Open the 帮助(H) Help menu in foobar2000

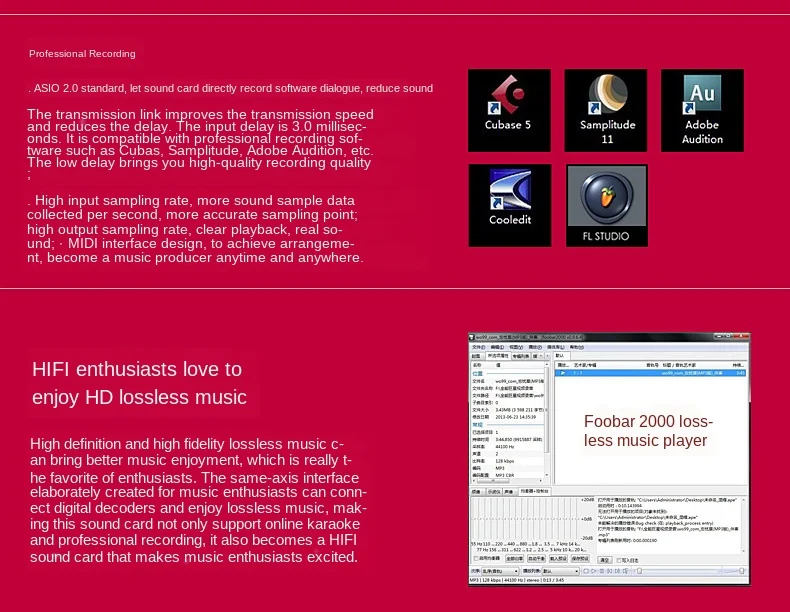(577, 347)
